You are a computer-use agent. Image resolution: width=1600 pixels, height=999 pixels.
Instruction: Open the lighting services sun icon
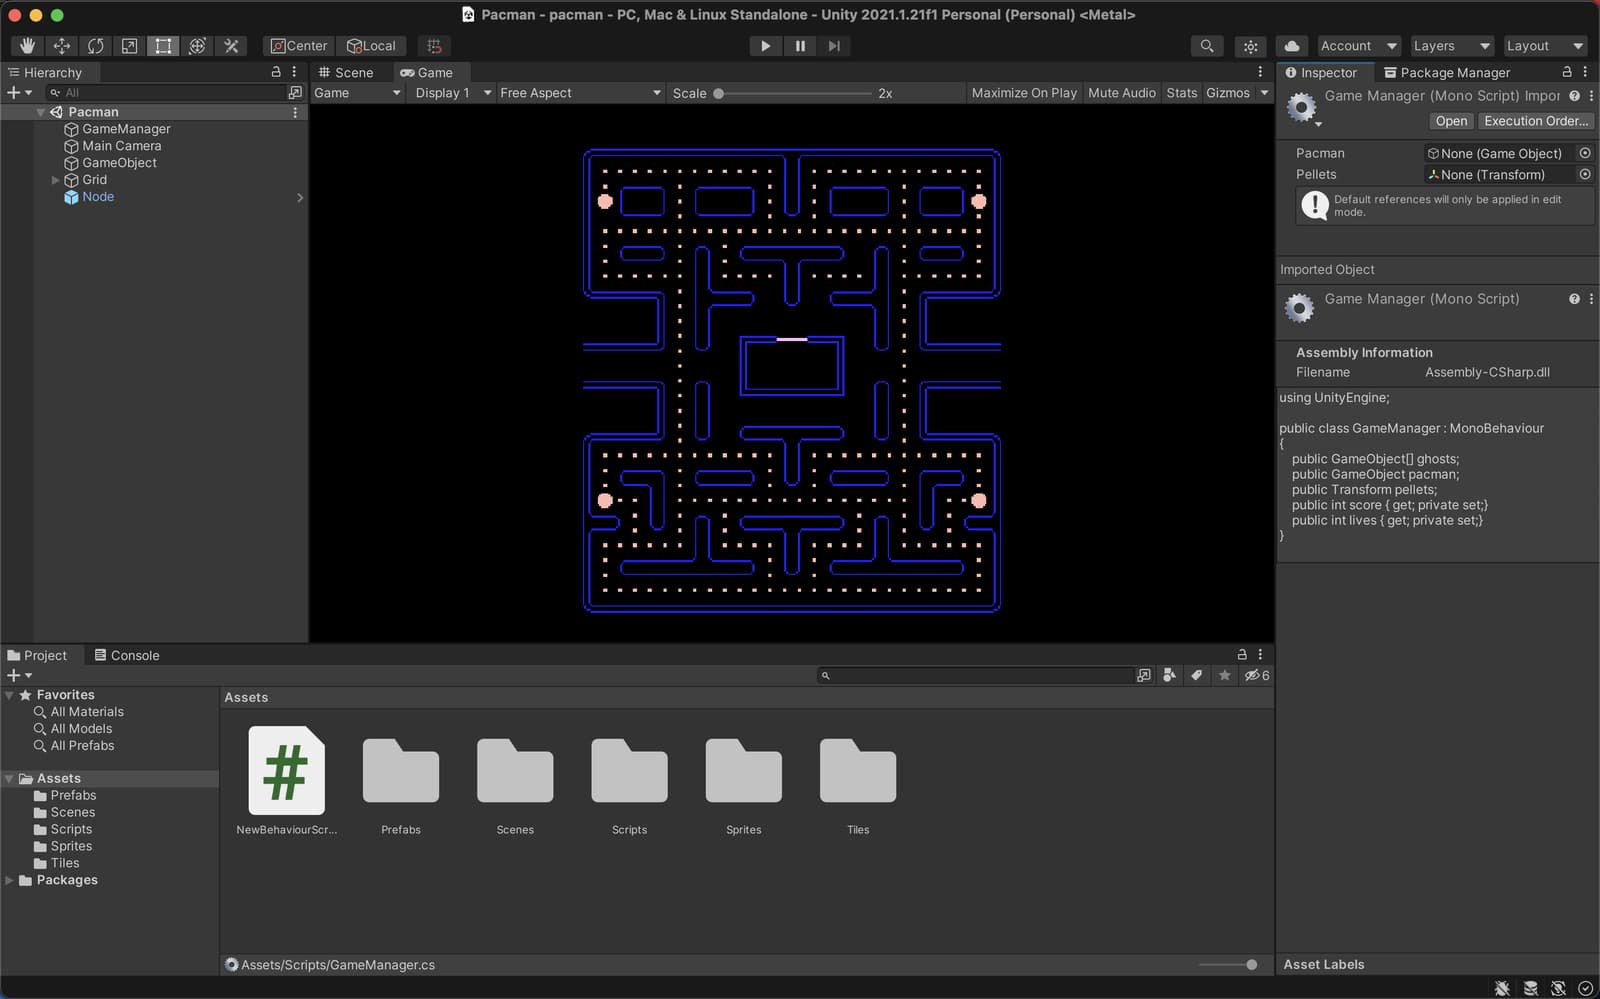(1250, 46)
